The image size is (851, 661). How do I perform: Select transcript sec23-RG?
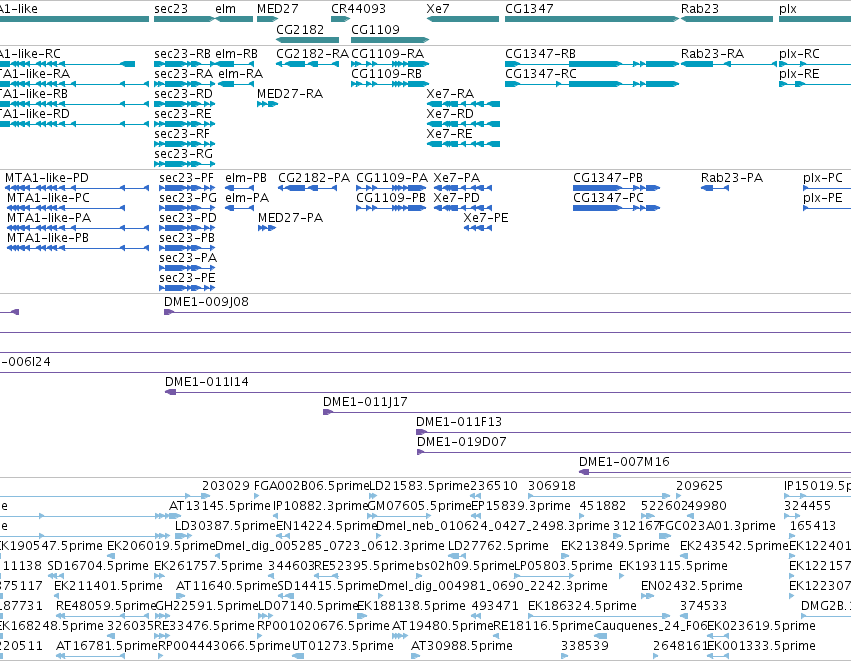(183, 154)
